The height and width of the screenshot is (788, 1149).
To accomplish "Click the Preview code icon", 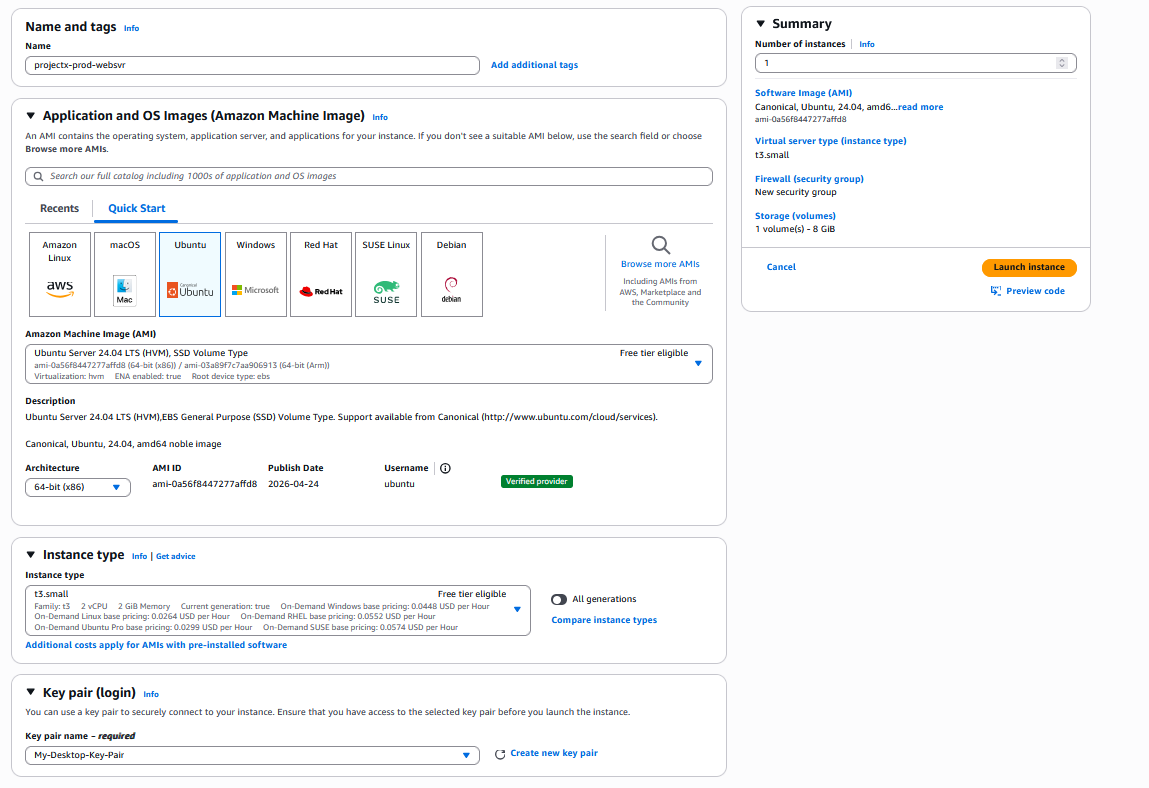I will (996, 291).
